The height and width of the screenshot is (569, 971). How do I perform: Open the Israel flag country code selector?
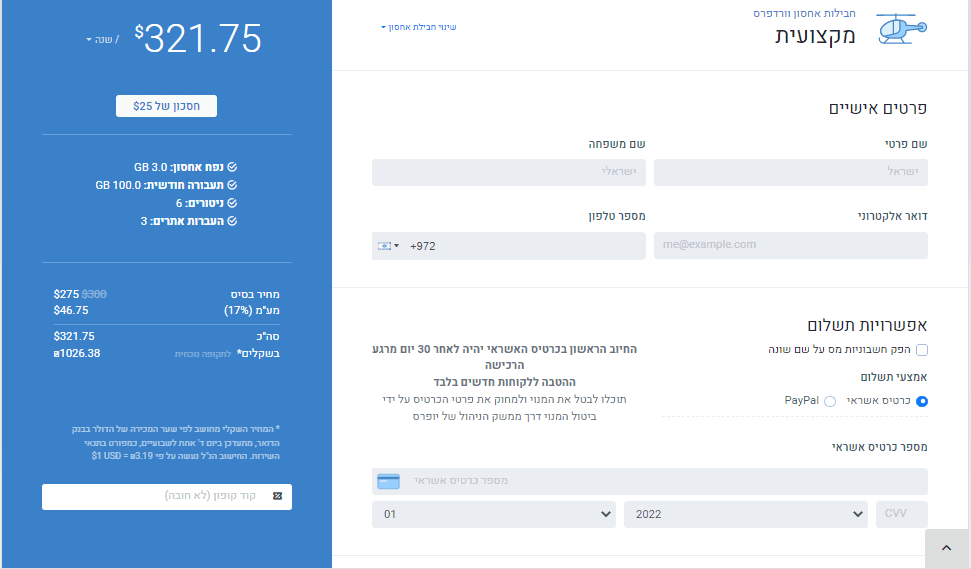[388, 246]
